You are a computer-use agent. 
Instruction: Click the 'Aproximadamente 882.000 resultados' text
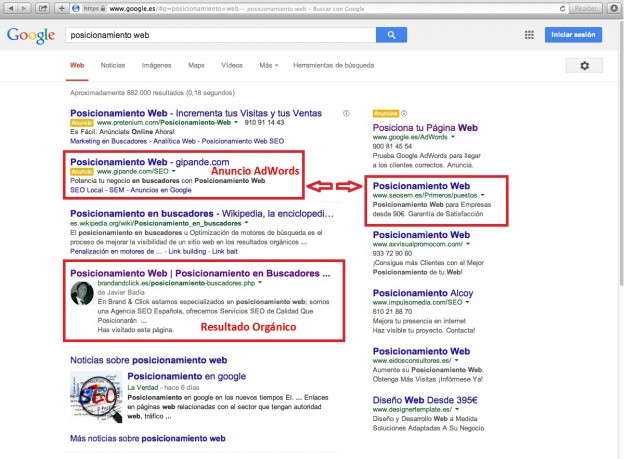tap(152, 93)
